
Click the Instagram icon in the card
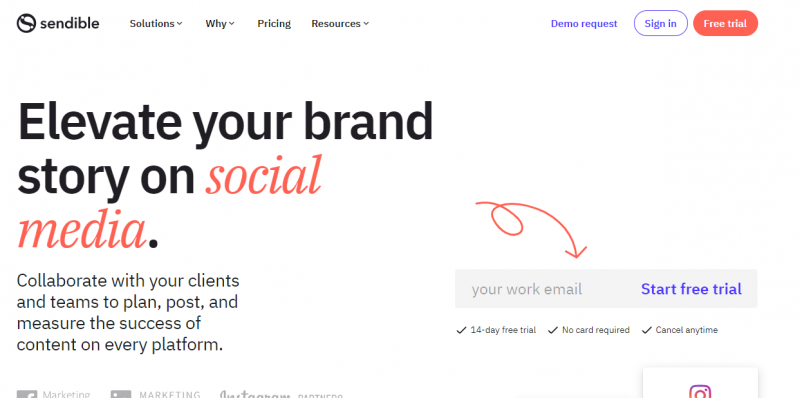click(x=700, y=391)
